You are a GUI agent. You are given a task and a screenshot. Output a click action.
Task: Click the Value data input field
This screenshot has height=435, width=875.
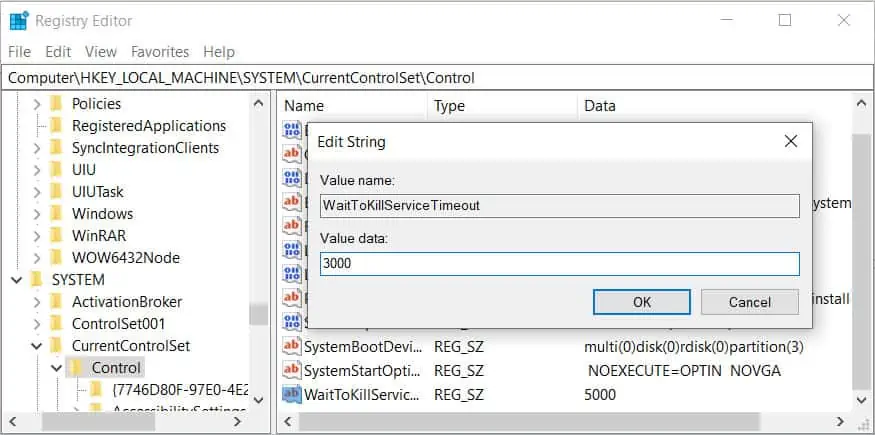tap(560, 264)
